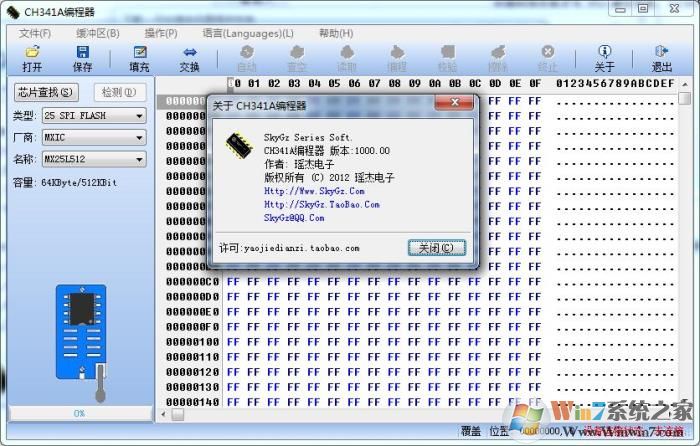Program the chip with the 编程 icon
Image resolution: width=700 pixels, height=446 pixels.
[x=397, y=58]
